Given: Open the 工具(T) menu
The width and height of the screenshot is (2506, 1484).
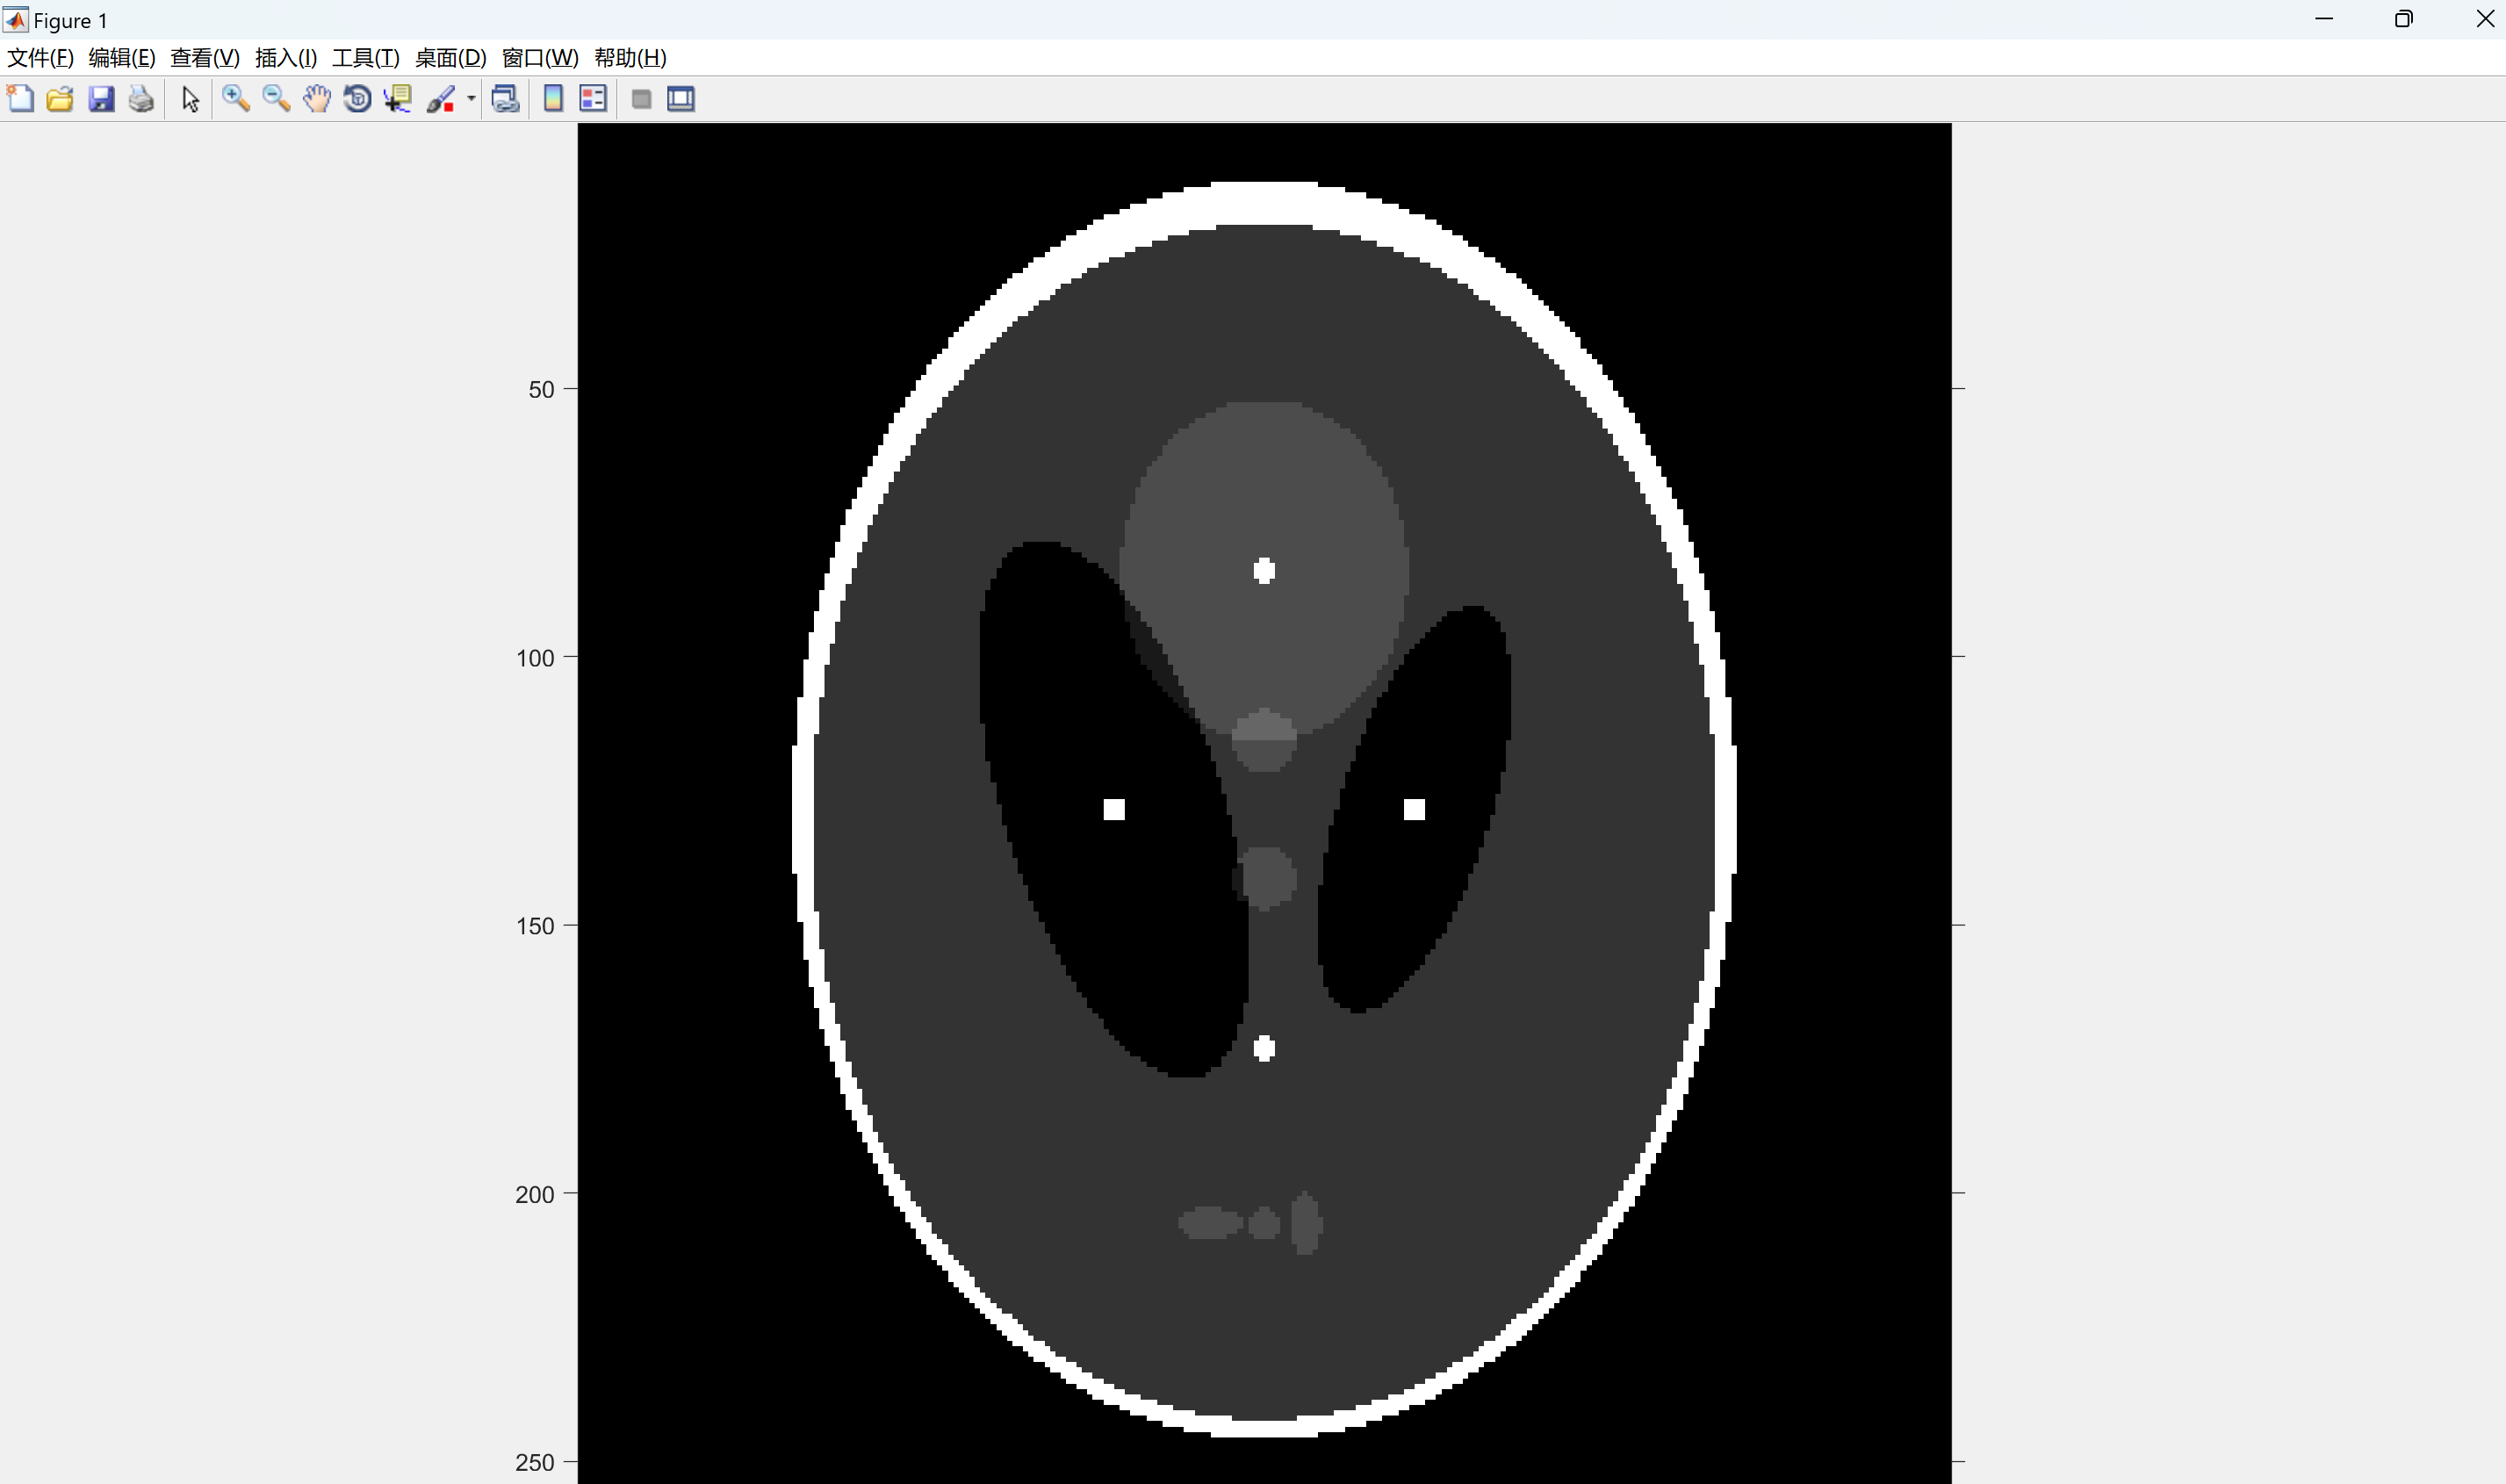Looking at the screenshot, I should tap(365, 58).
